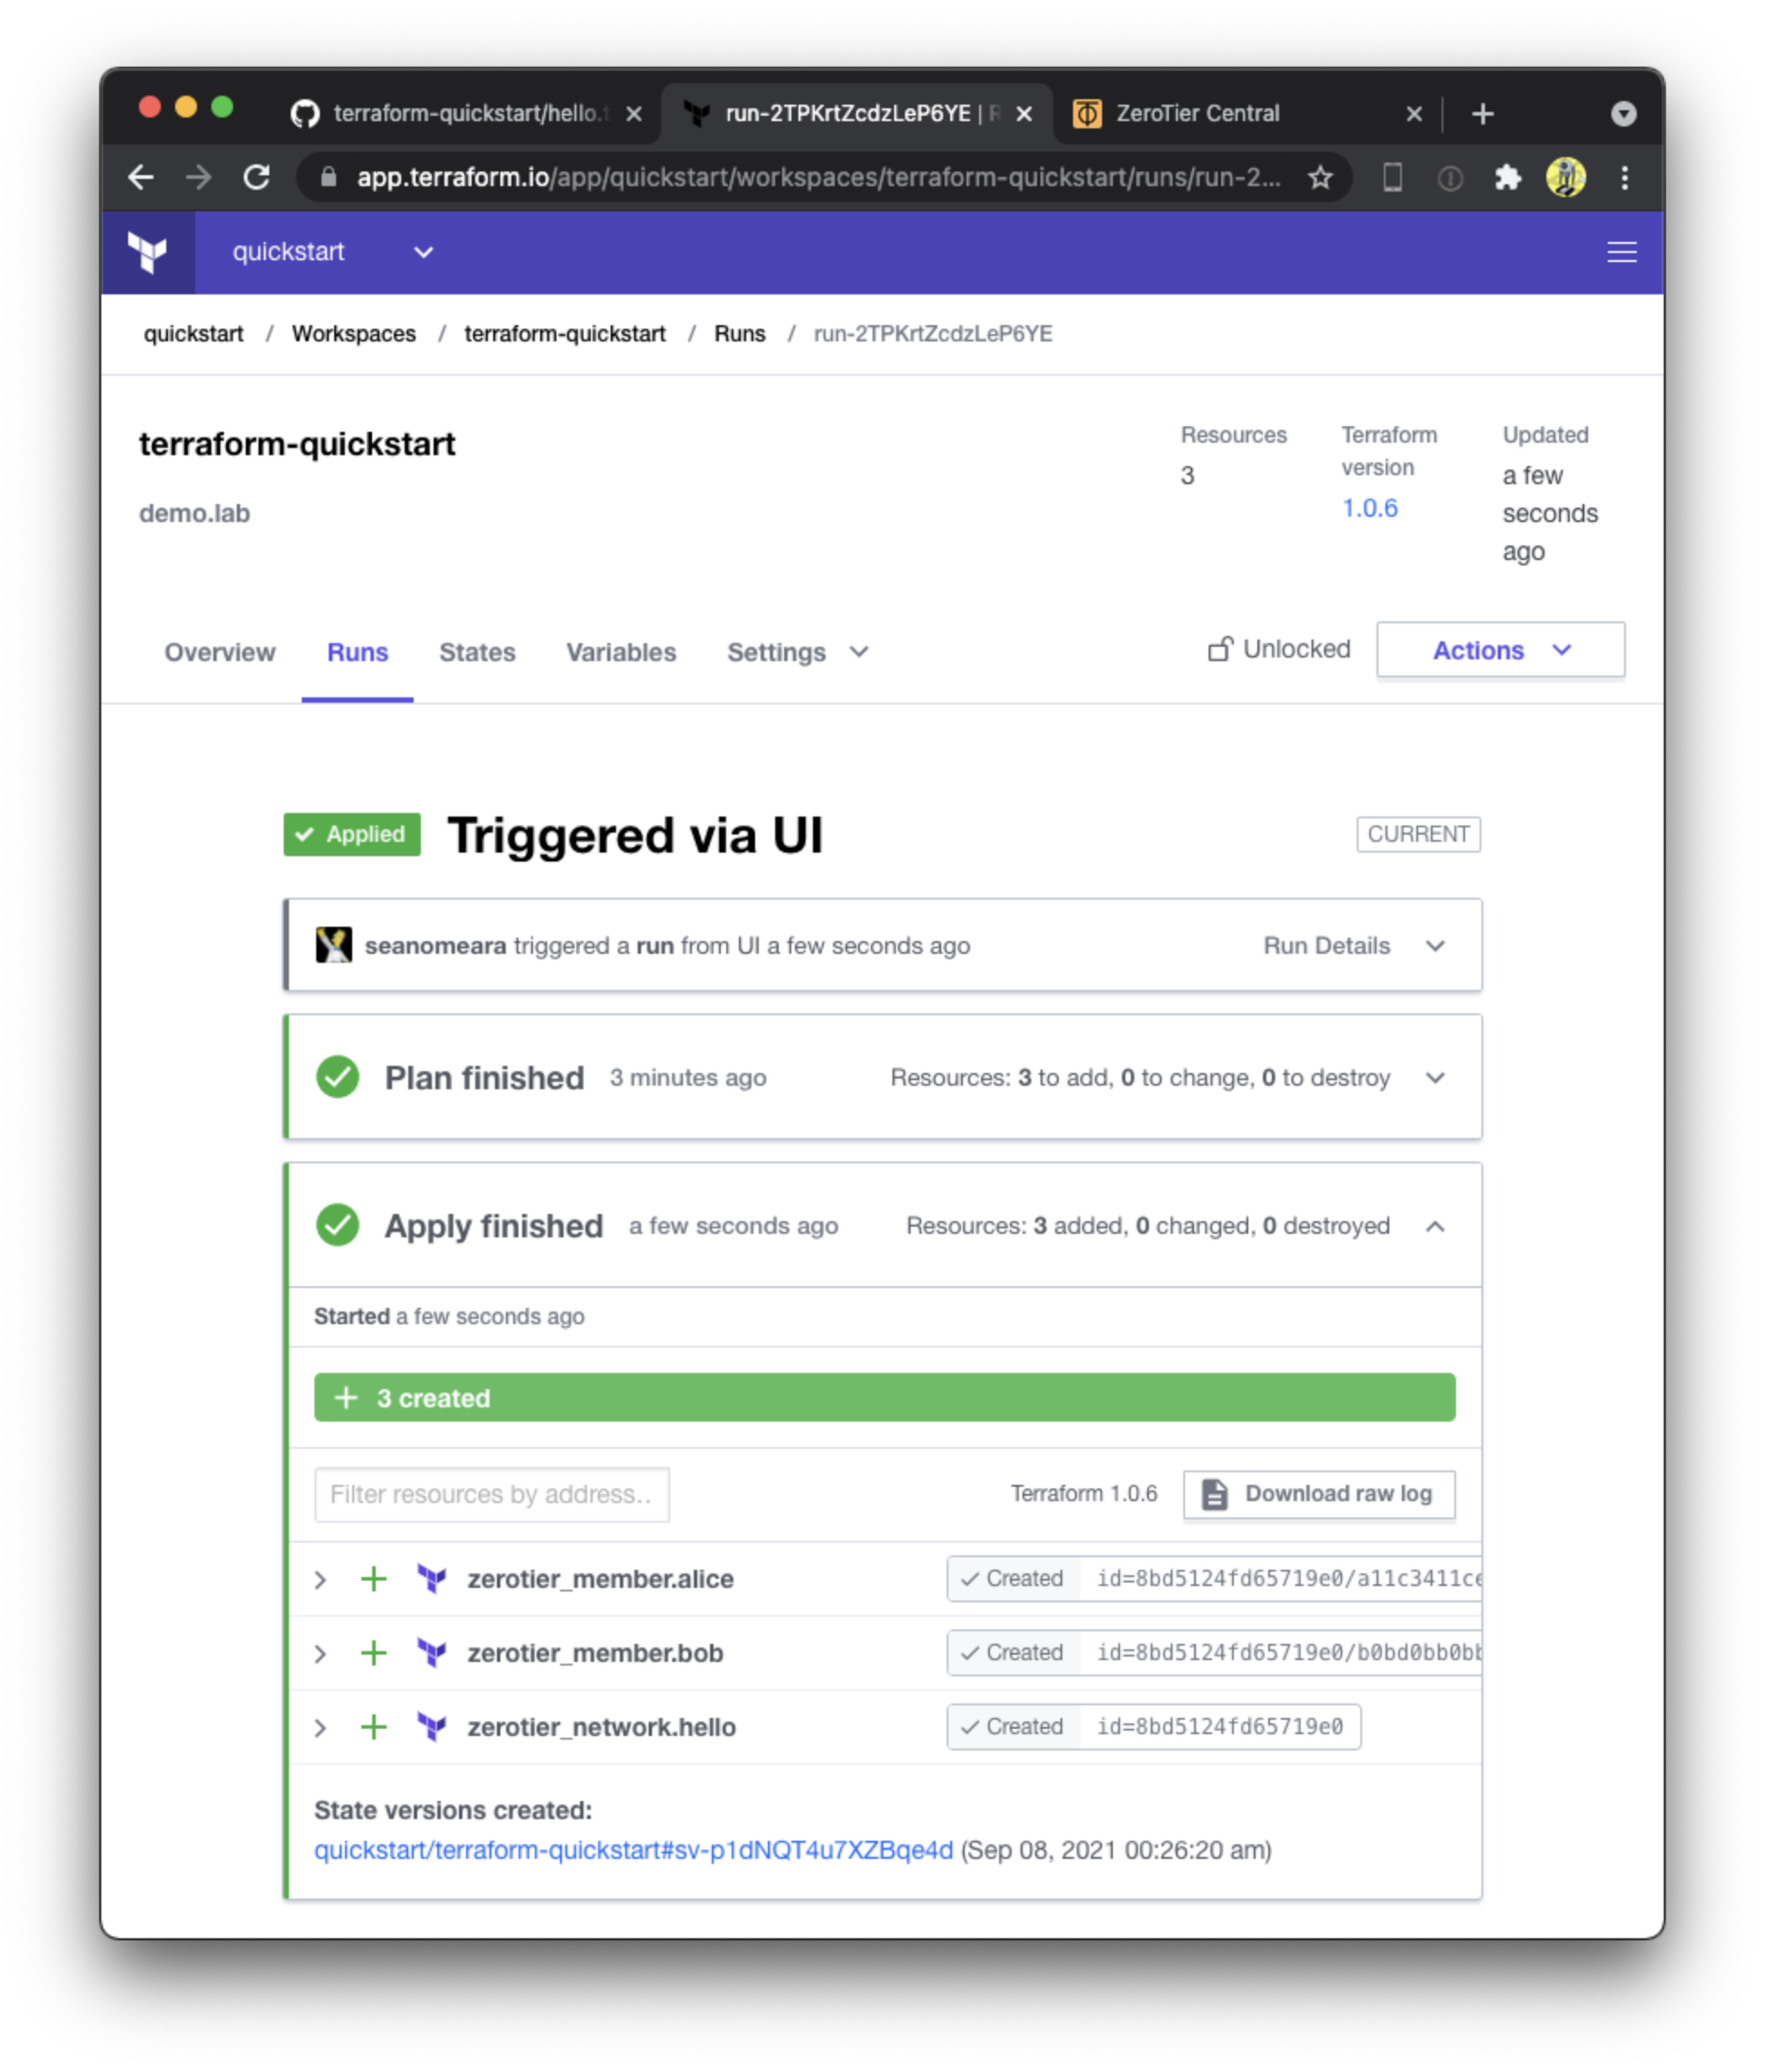Click the Chrome profile avatar
The image size is (1765, 2072).
coord(1565,178)
